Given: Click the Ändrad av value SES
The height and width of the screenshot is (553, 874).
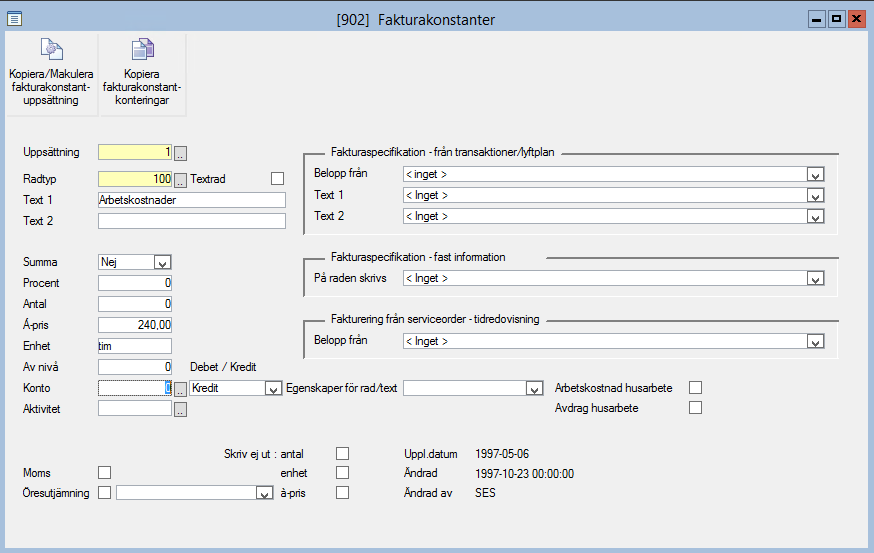Looking at the screenshot, I should coord(485,493).
